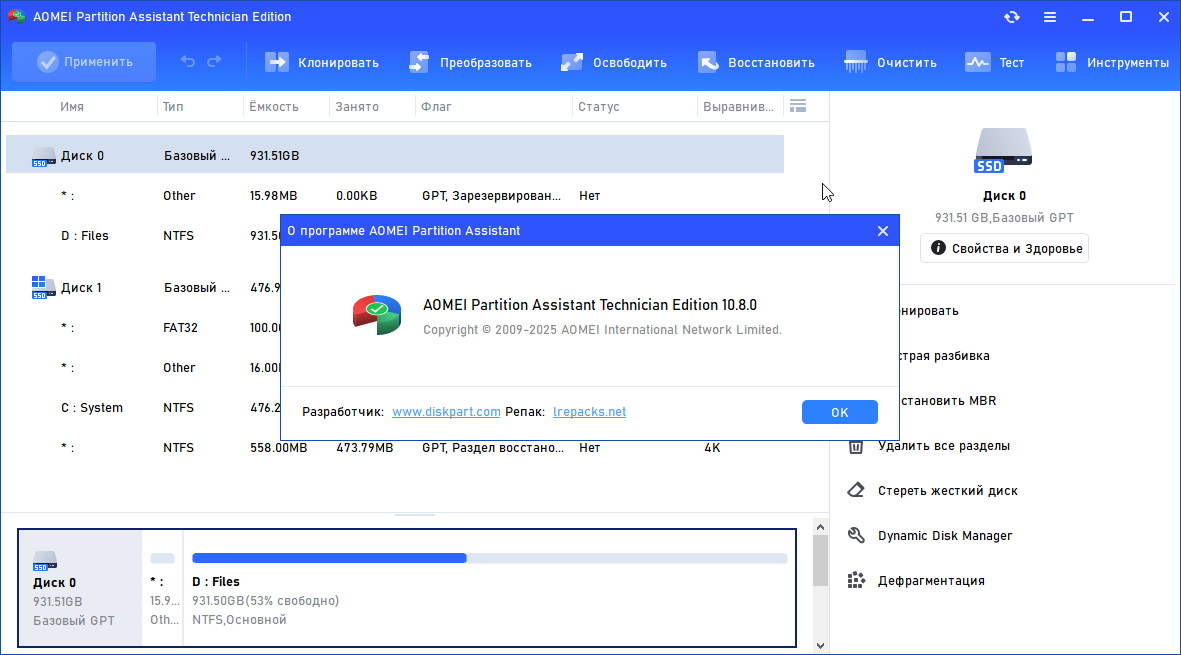
Task: Select the small Other partition in disk map
Action: 163,588
